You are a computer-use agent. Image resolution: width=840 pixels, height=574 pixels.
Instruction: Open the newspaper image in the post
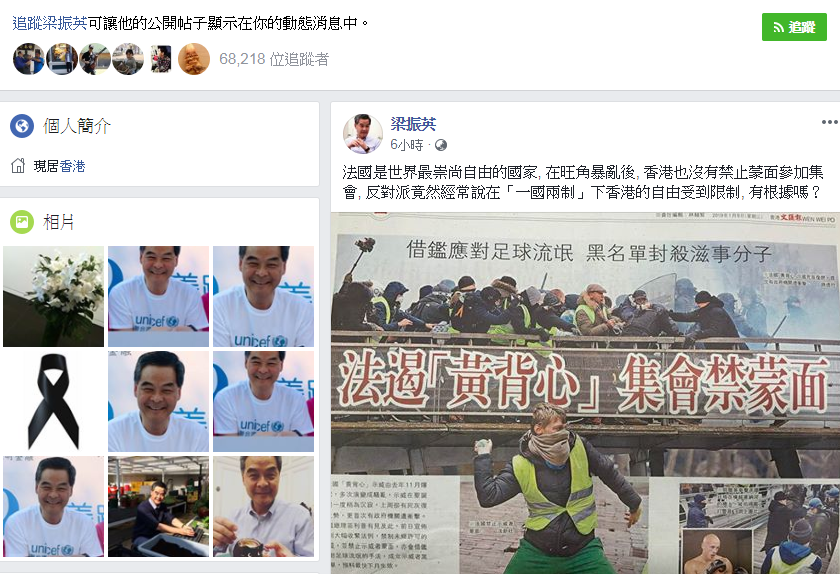click(585, 393)
